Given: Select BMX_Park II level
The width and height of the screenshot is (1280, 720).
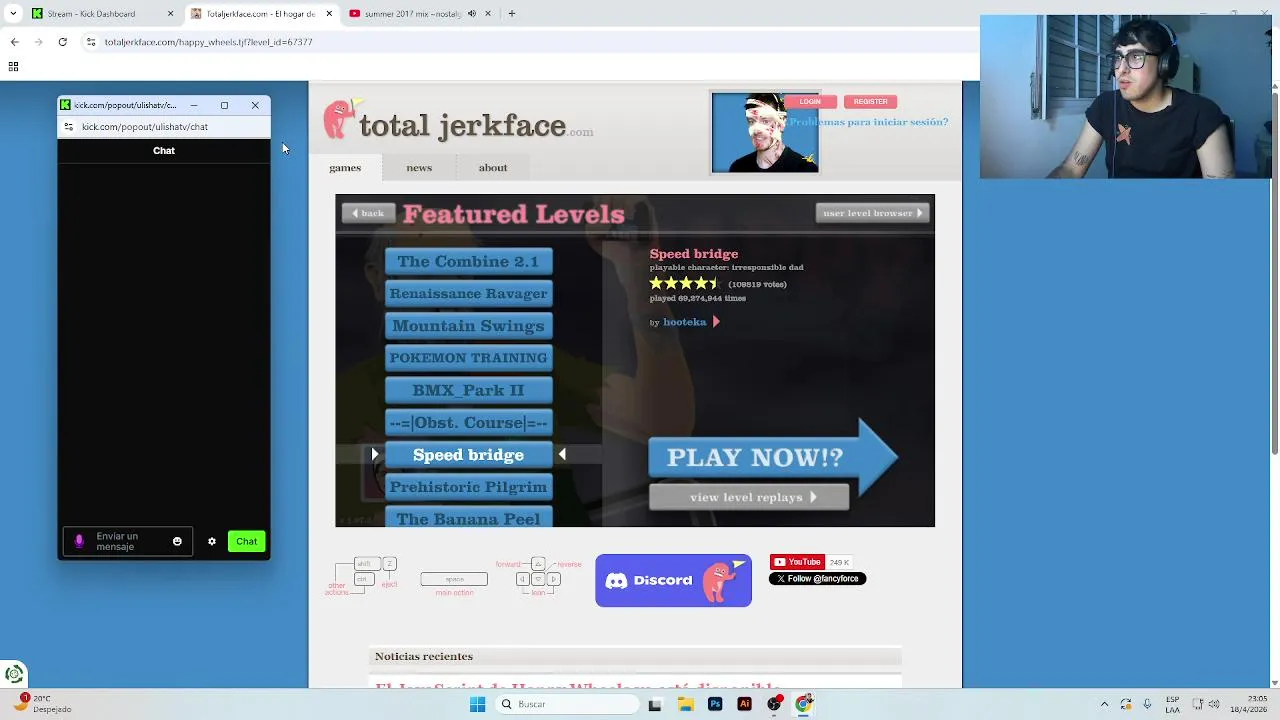Looking at the screenshot, I should (x=468, y=390).
